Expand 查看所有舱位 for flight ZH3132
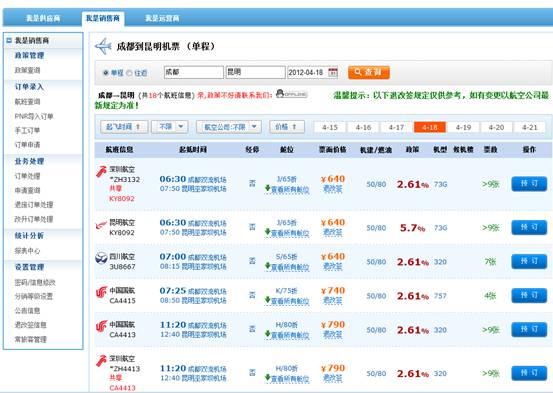 coord(287,189)
